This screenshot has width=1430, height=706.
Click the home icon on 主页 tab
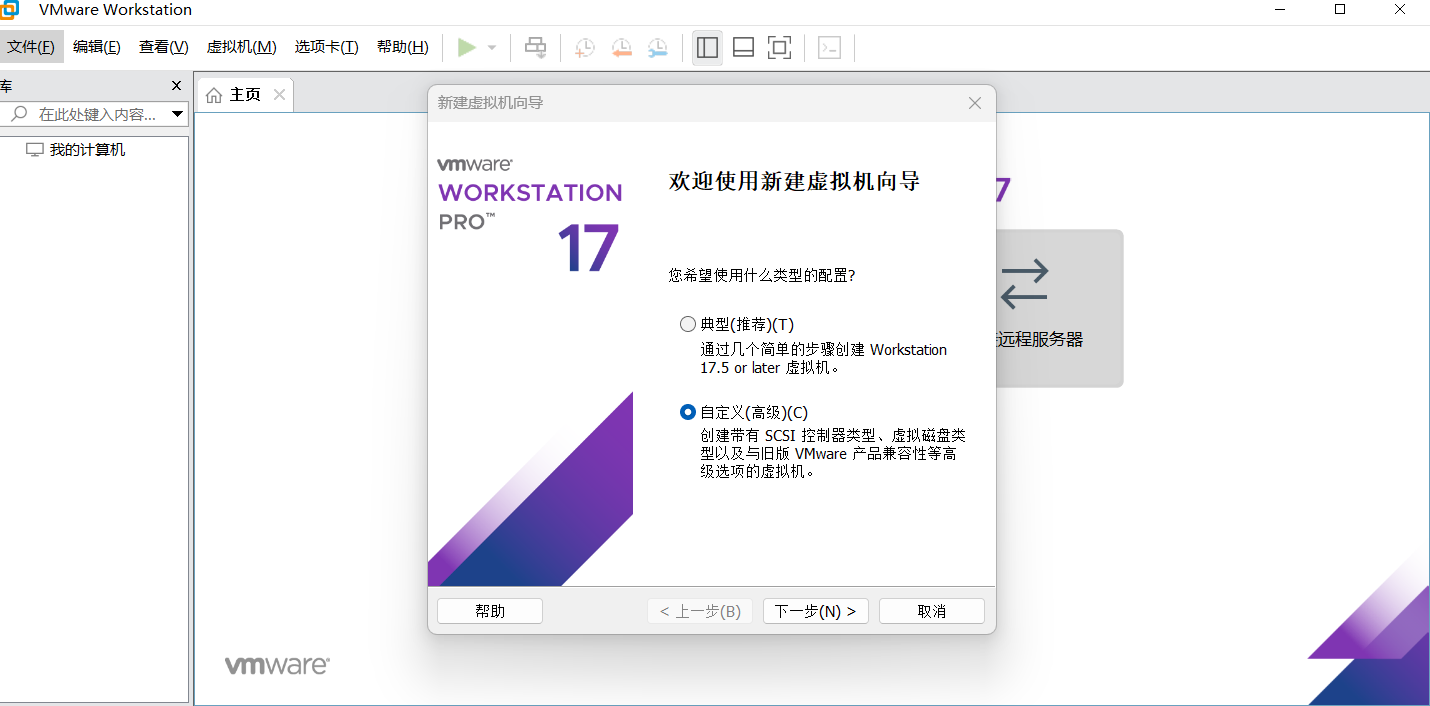[x=214, y=95]
